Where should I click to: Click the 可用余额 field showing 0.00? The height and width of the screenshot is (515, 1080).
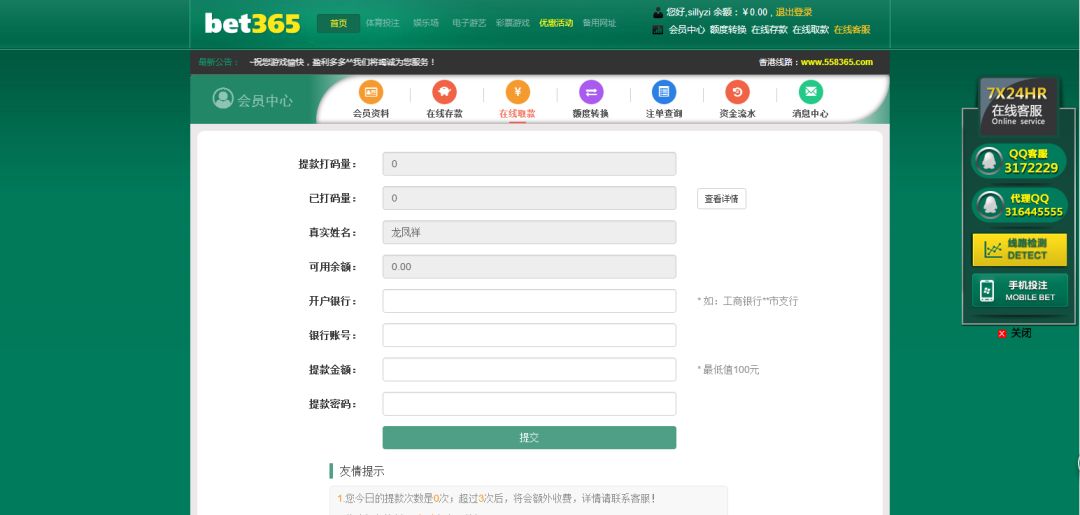[529, 266]
